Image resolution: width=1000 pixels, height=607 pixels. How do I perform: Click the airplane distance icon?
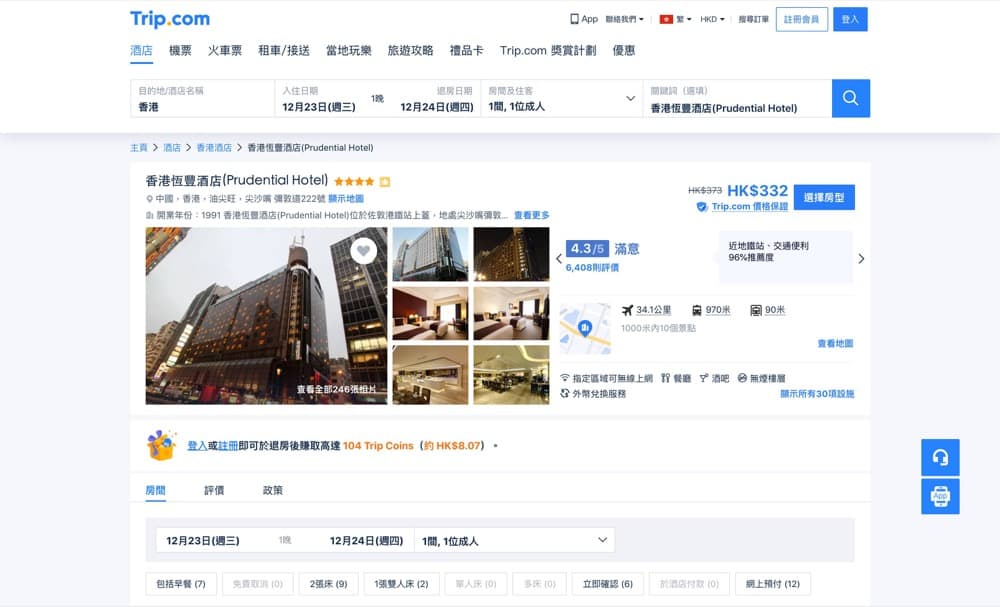coord(628,310)
